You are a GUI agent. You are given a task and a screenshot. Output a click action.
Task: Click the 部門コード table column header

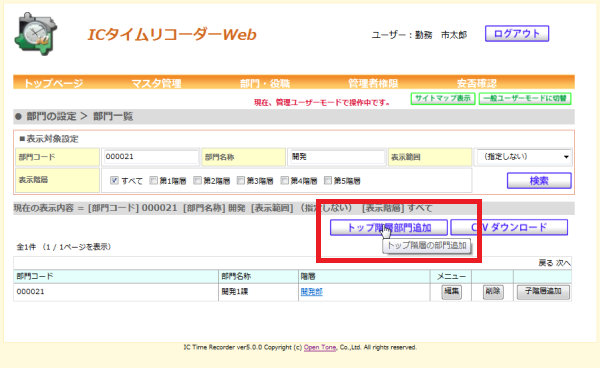[116, 276]
